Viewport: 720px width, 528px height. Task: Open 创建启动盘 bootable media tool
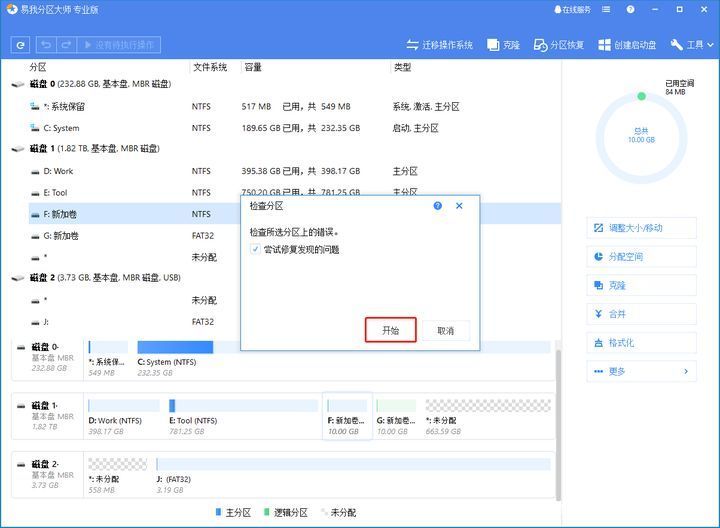pyautogui.click(x=627, y=45)
